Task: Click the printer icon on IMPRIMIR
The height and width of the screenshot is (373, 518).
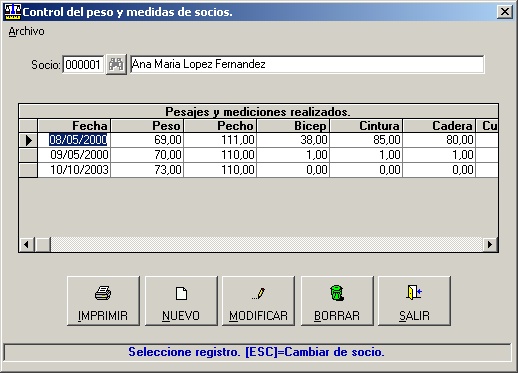Action: coord(103,293)
